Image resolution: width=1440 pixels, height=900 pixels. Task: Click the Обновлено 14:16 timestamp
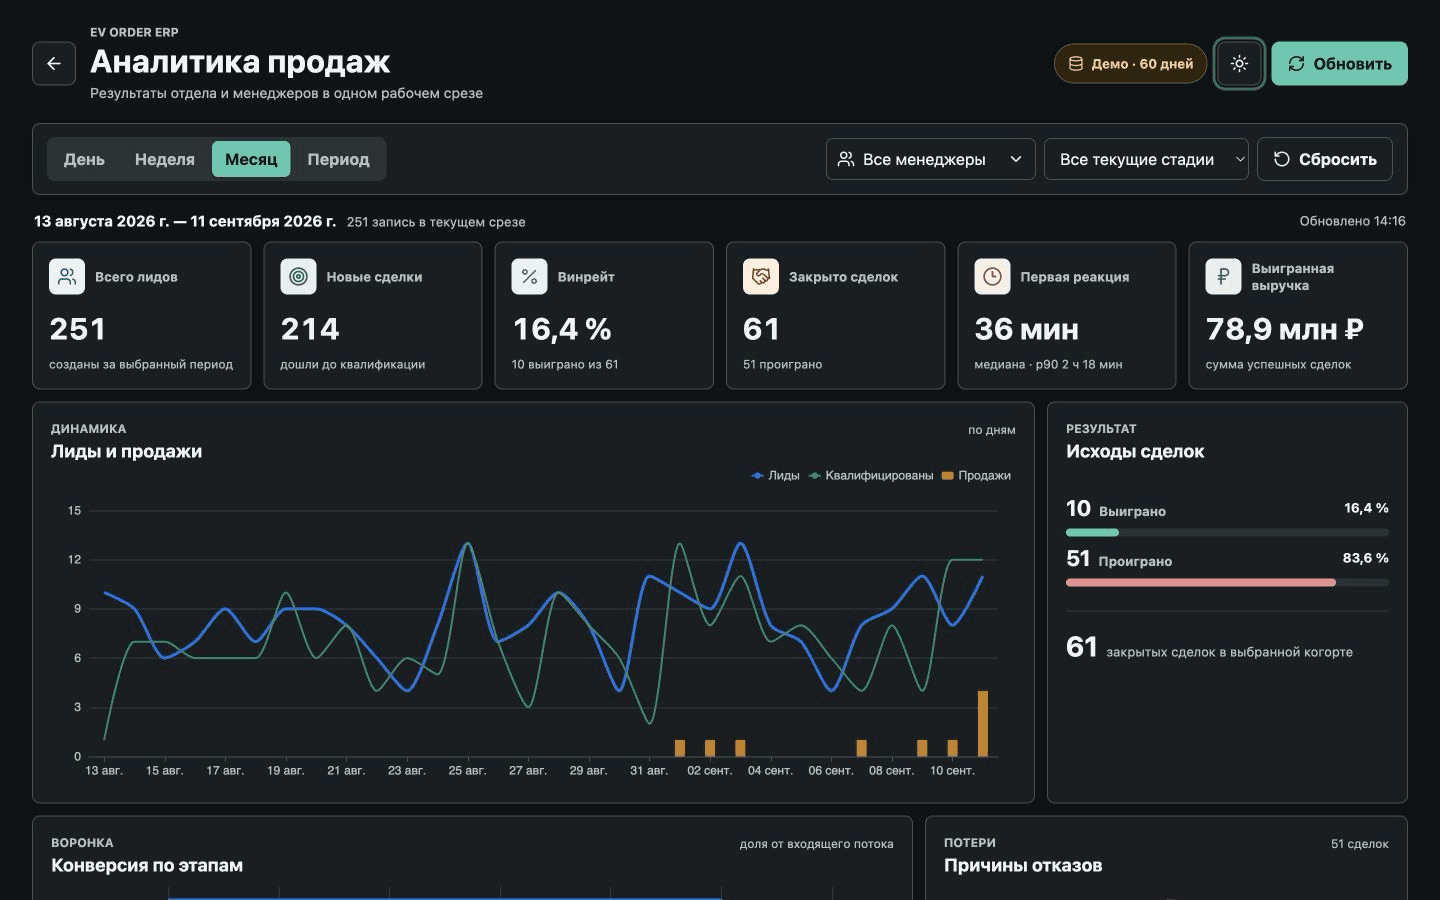(x=1352, y=221)
